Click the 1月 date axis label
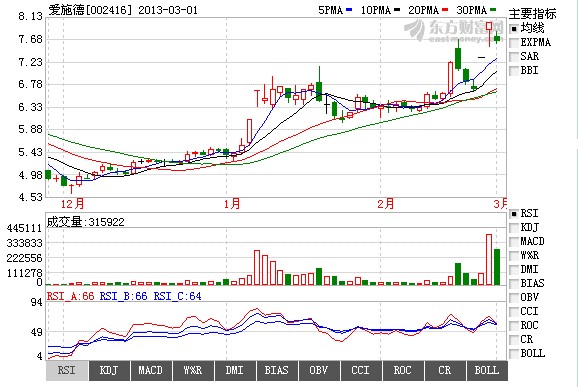This screenshot has width=578, height=387. pos(232,204)
